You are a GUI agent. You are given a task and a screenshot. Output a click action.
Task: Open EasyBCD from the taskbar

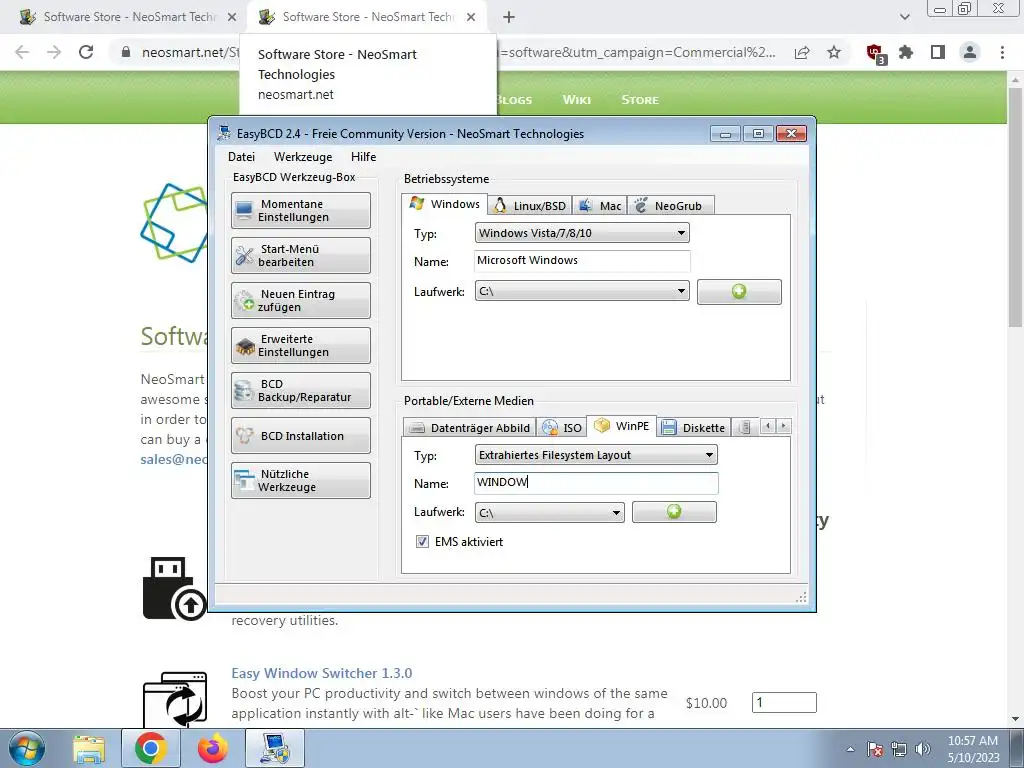pos(275,749)
